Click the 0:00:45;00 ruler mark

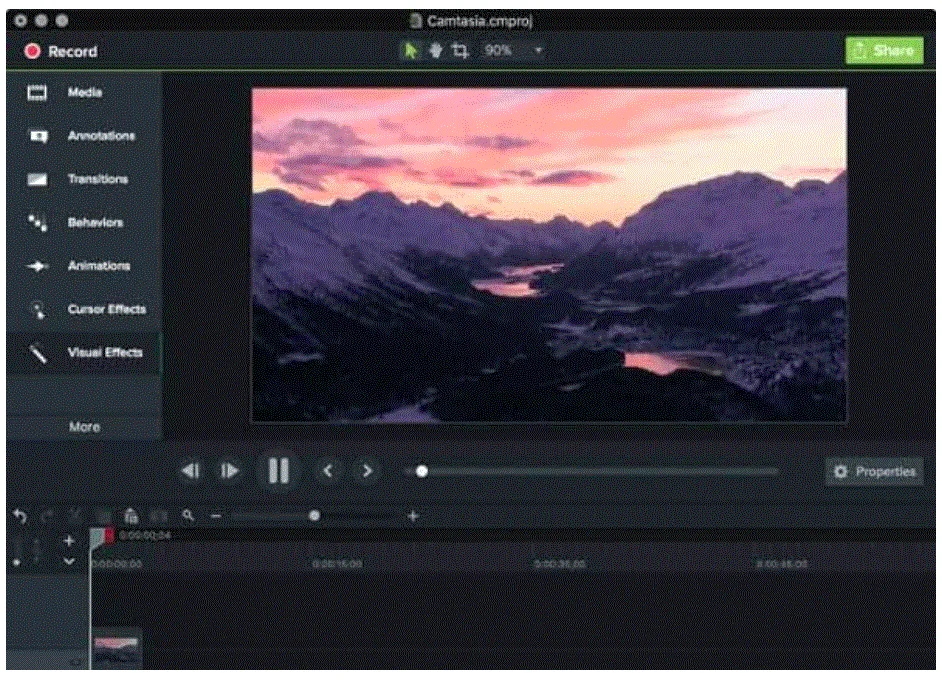point(782,564)
